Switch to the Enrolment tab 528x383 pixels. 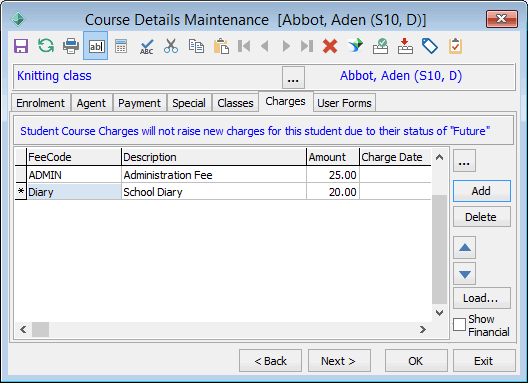(40, 103)
